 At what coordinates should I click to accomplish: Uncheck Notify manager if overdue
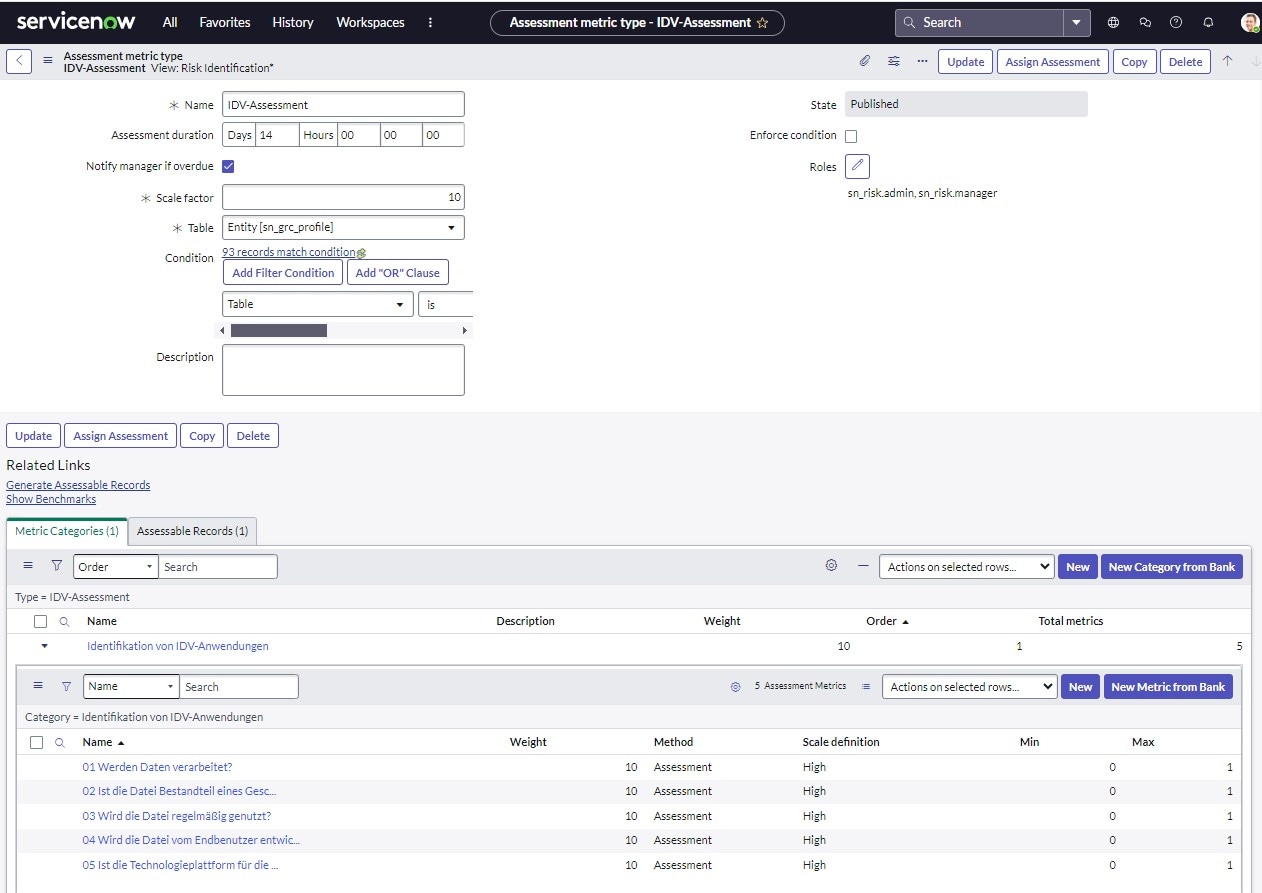(x=228, y=166)
